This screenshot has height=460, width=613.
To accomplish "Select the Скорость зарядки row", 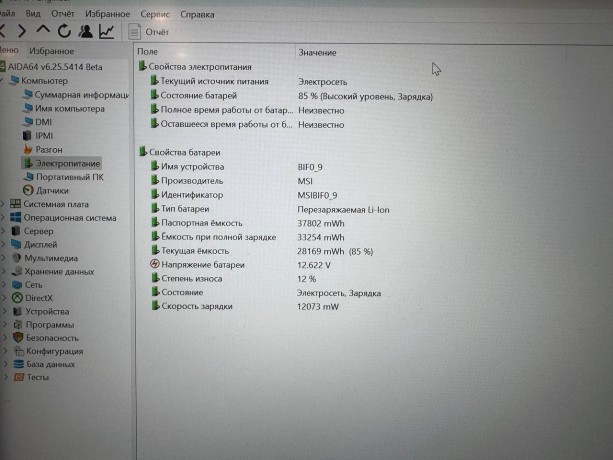I will point(245,306).
